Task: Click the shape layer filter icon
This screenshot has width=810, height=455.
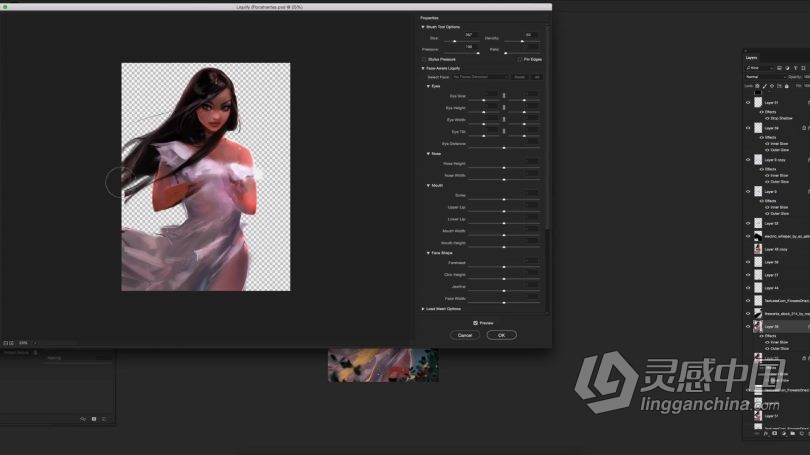Action: 803,68
